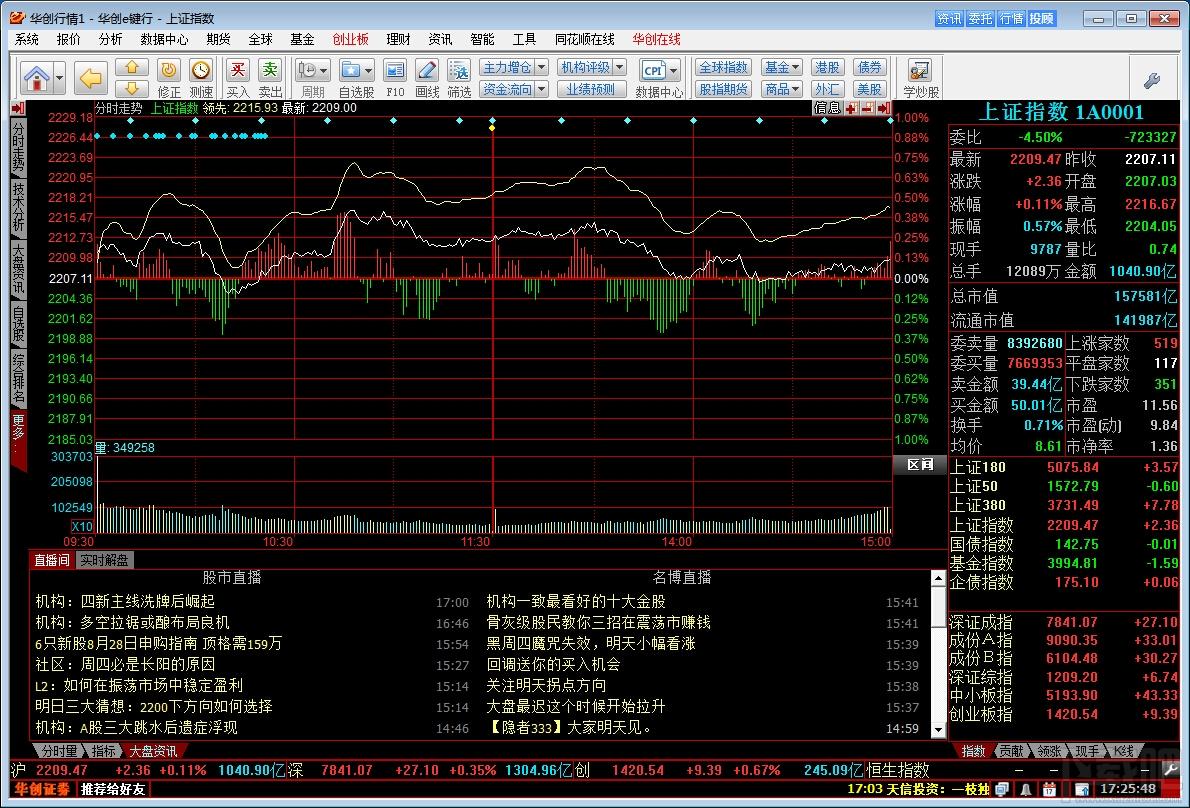Screen dimensions: 1190x808
Task: Open news link 机构：四新主线洗牌后崛起
Action: [x=125, y=601]
